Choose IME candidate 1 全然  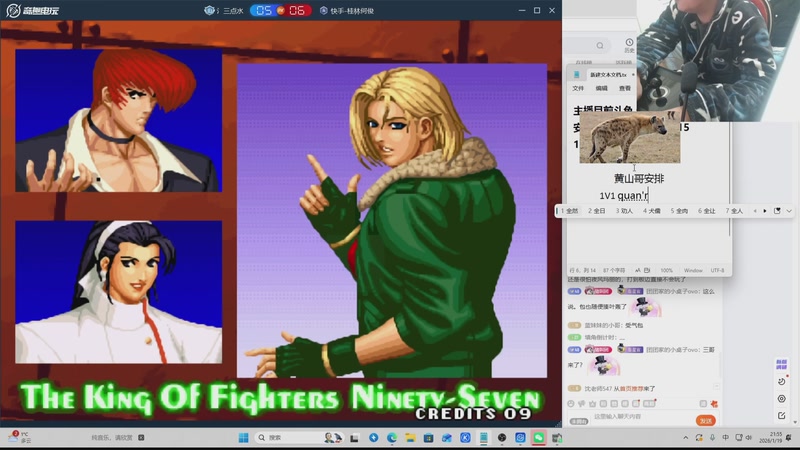pos(569,211)
